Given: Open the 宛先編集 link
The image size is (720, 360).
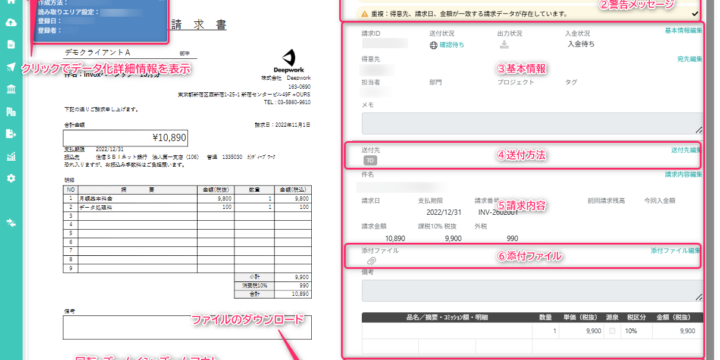Looking at the screenshot, I should tap(689, 59).
